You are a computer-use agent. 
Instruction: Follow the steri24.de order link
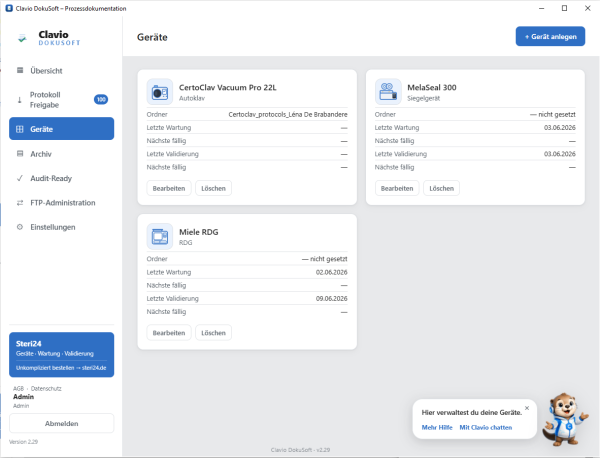click(61, 368)
